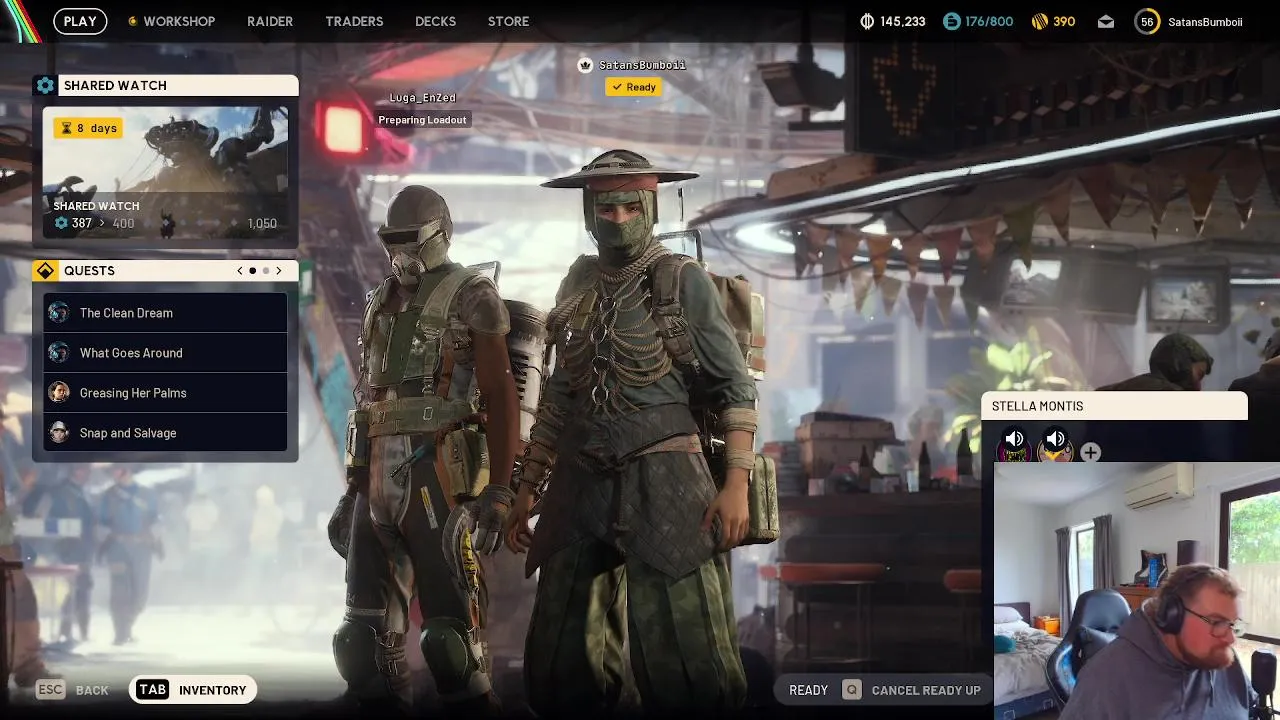1280x720 pixels.
Task: Click the webcam overlay video
Action: pyautogui.click(x=1137, y=591)
